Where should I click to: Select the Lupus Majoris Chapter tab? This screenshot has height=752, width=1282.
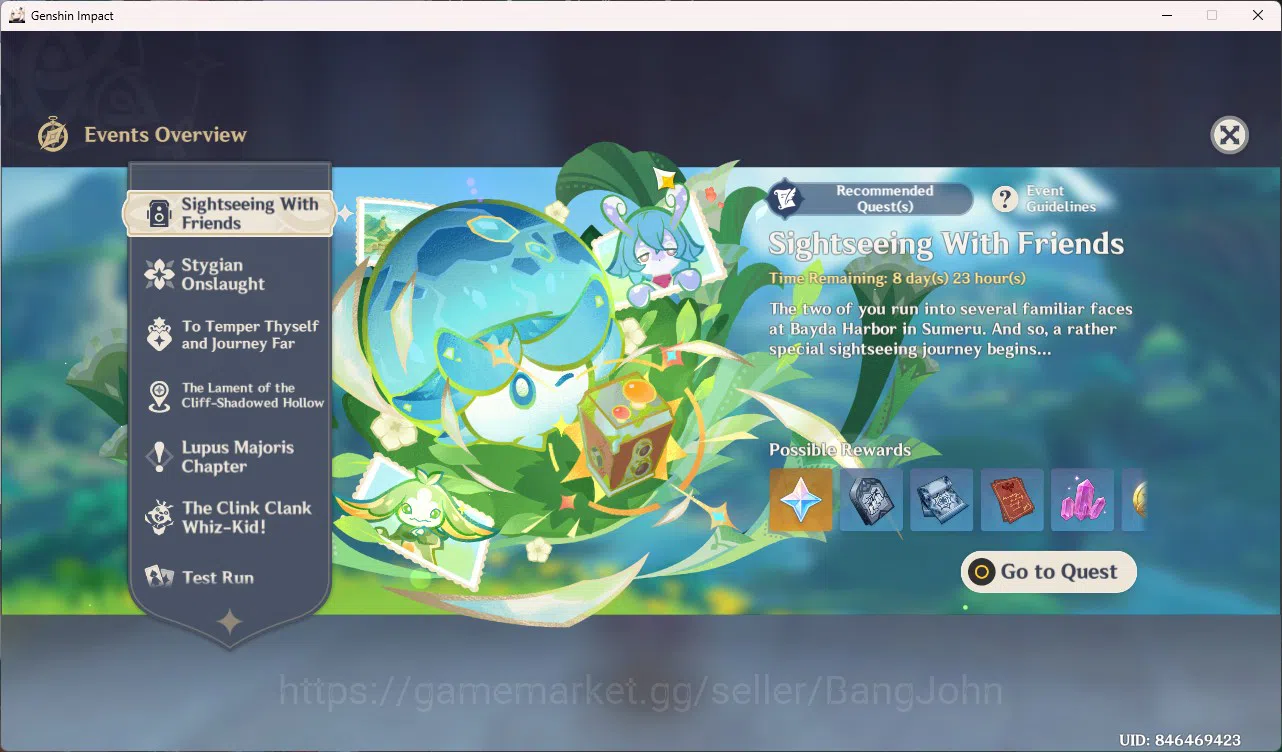pos(230,457)
